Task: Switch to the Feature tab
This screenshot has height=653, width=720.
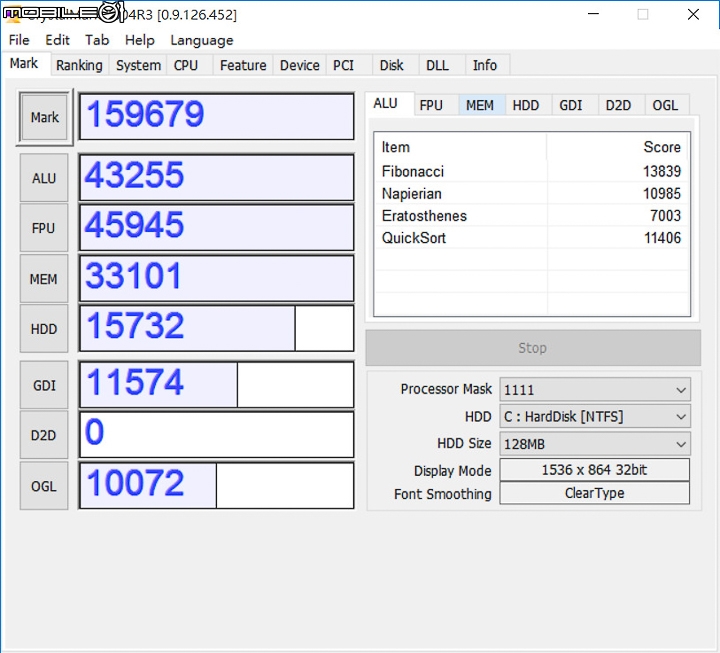Action: 243,65
